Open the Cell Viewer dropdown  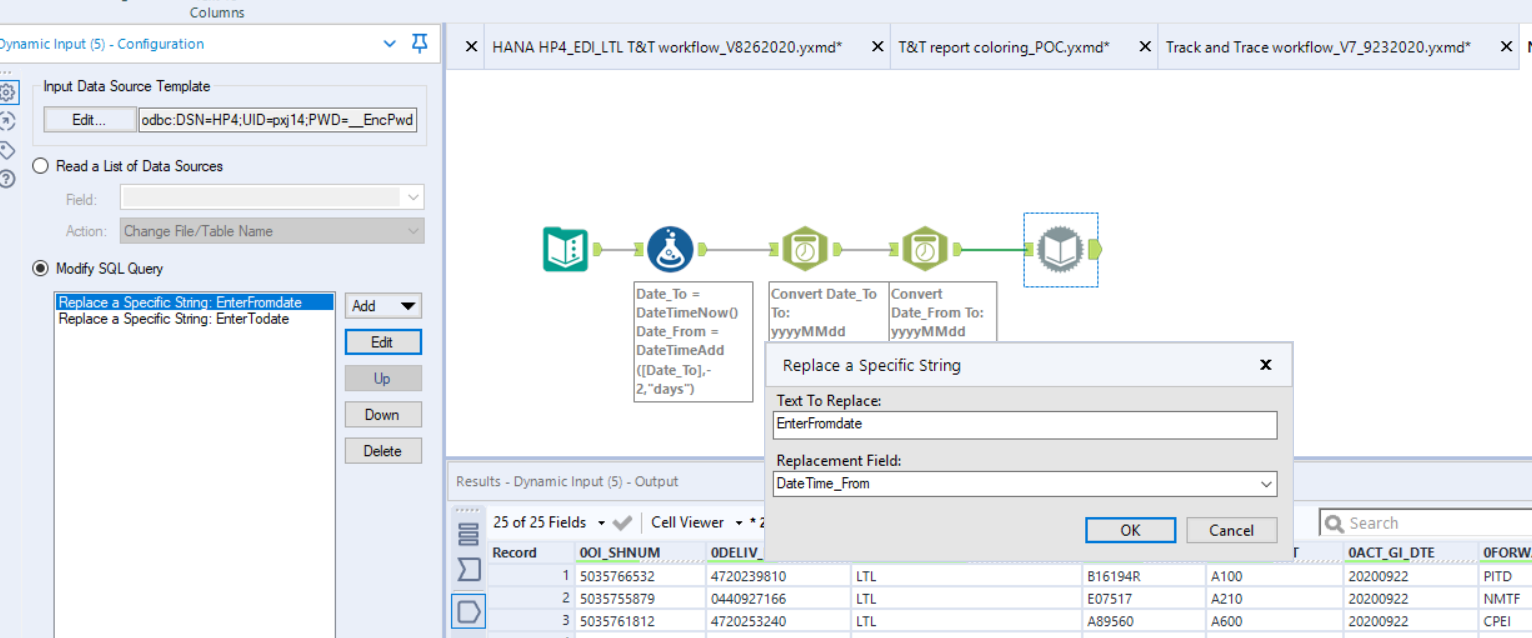[x=738, y=523]
